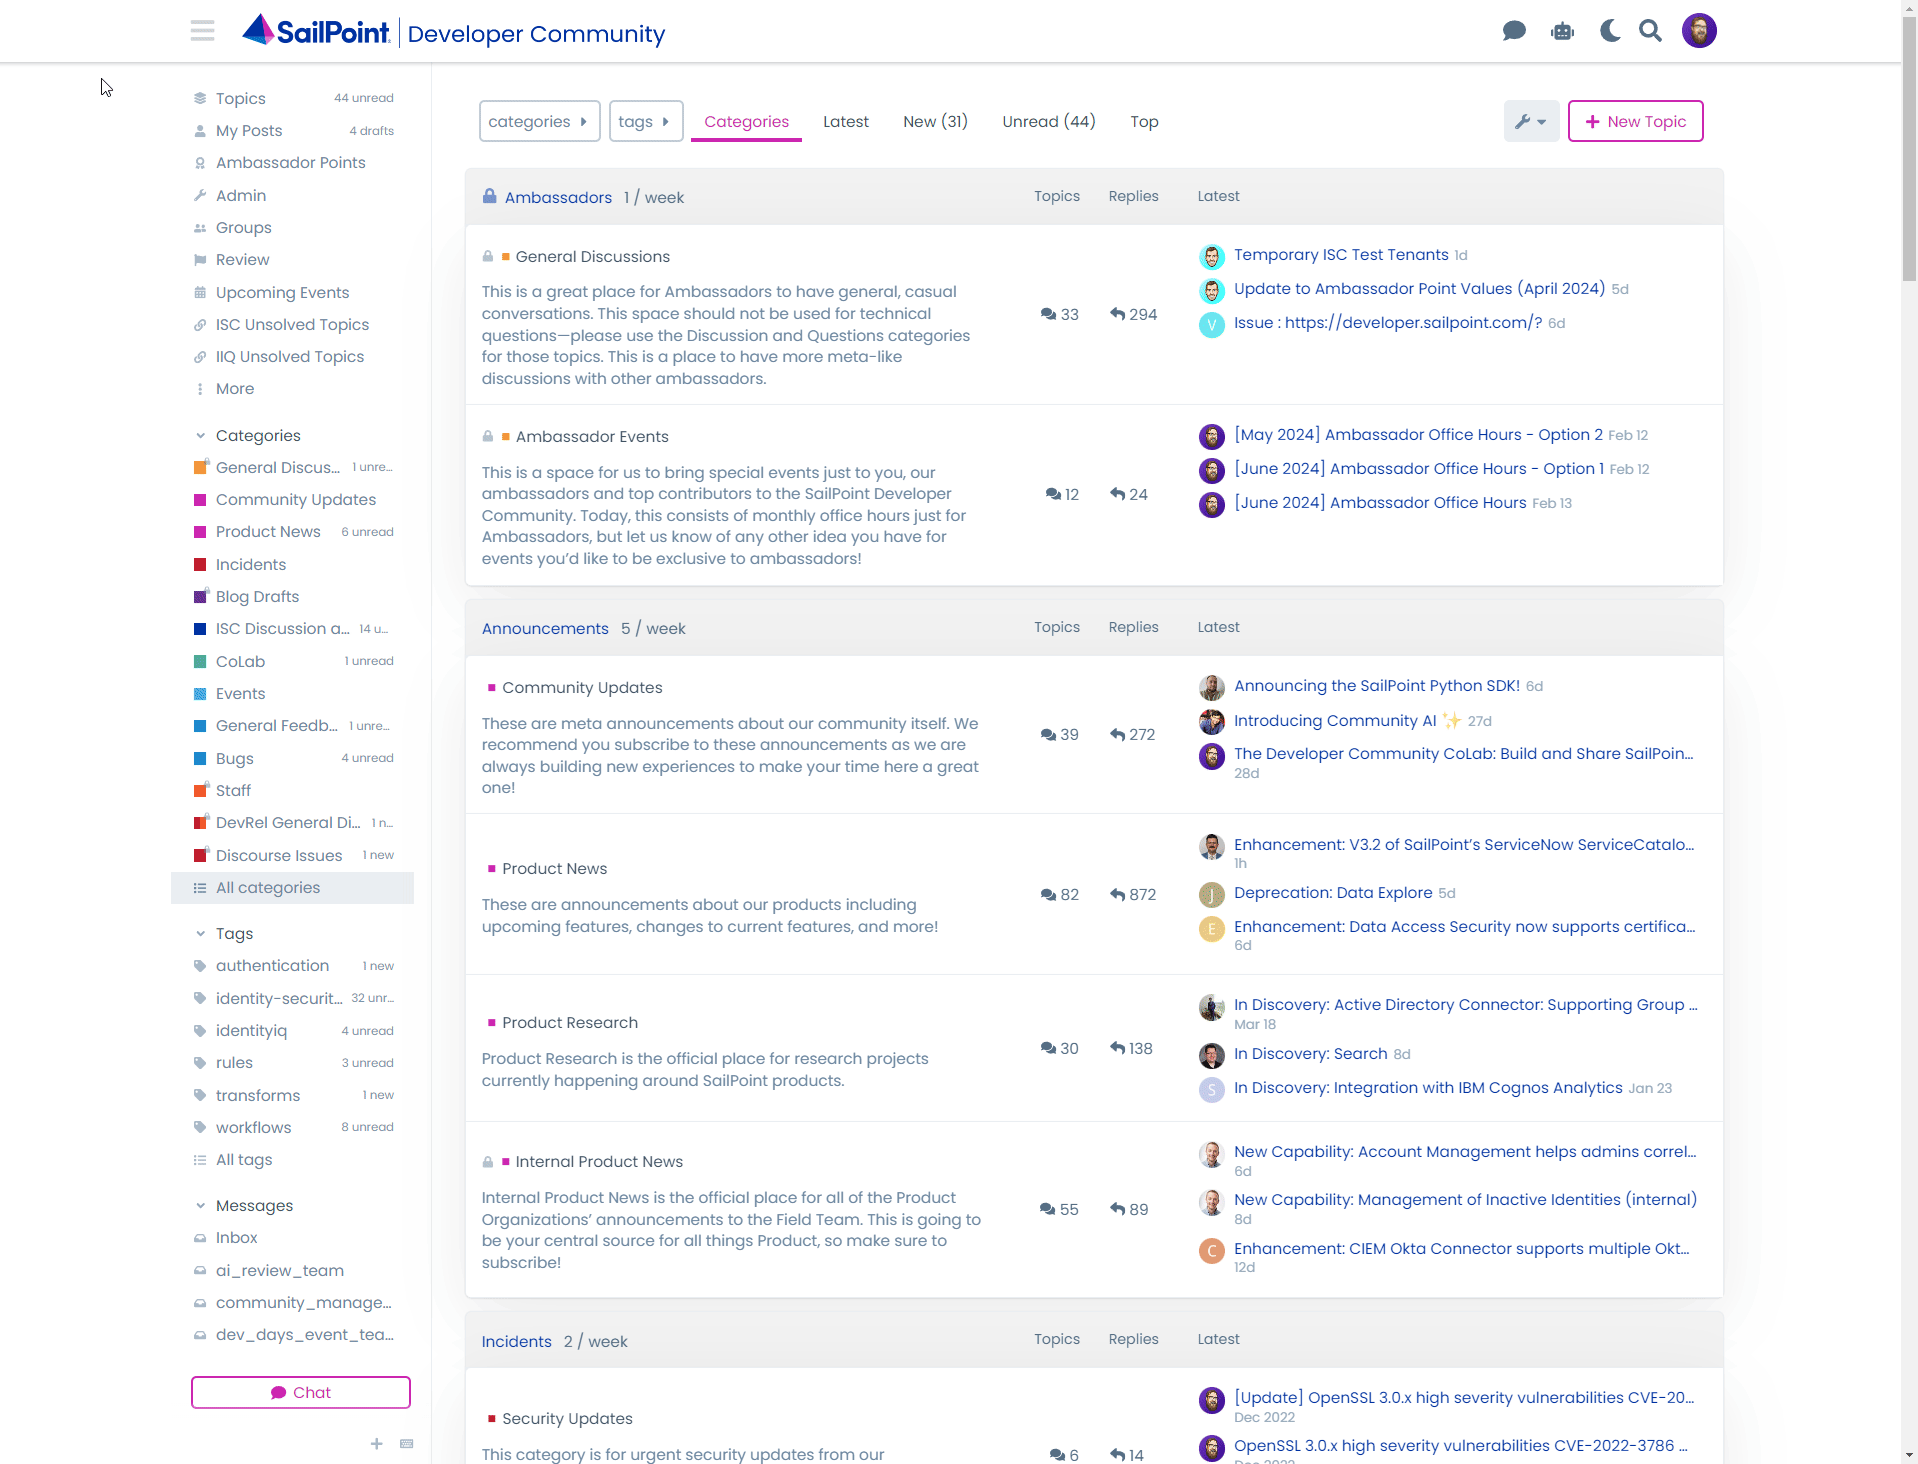Viewport: 1918px width, 1464px height.
Task: Click avatar beside In Discovery: Search
Action: click(1212, 1055)
